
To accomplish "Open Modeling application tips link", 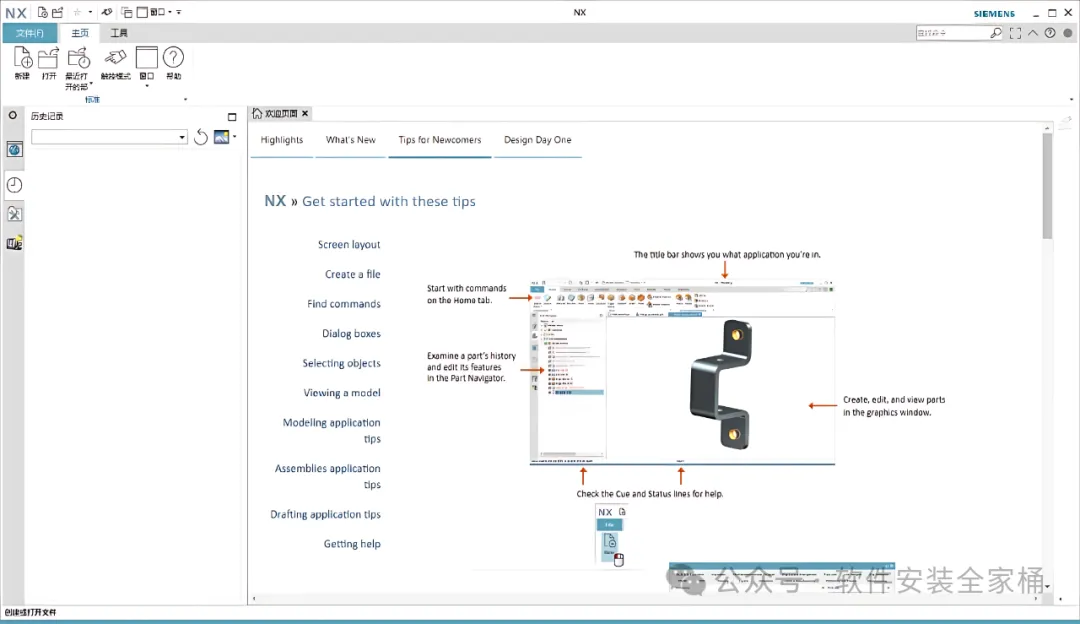I will pos(331,430).
